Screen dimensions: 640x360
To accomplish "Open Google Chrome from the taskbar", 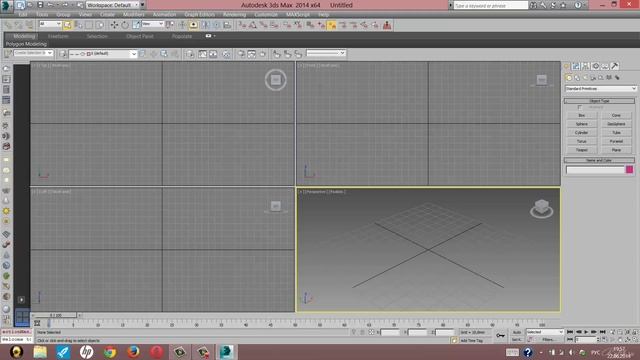I will click(109, 352).
